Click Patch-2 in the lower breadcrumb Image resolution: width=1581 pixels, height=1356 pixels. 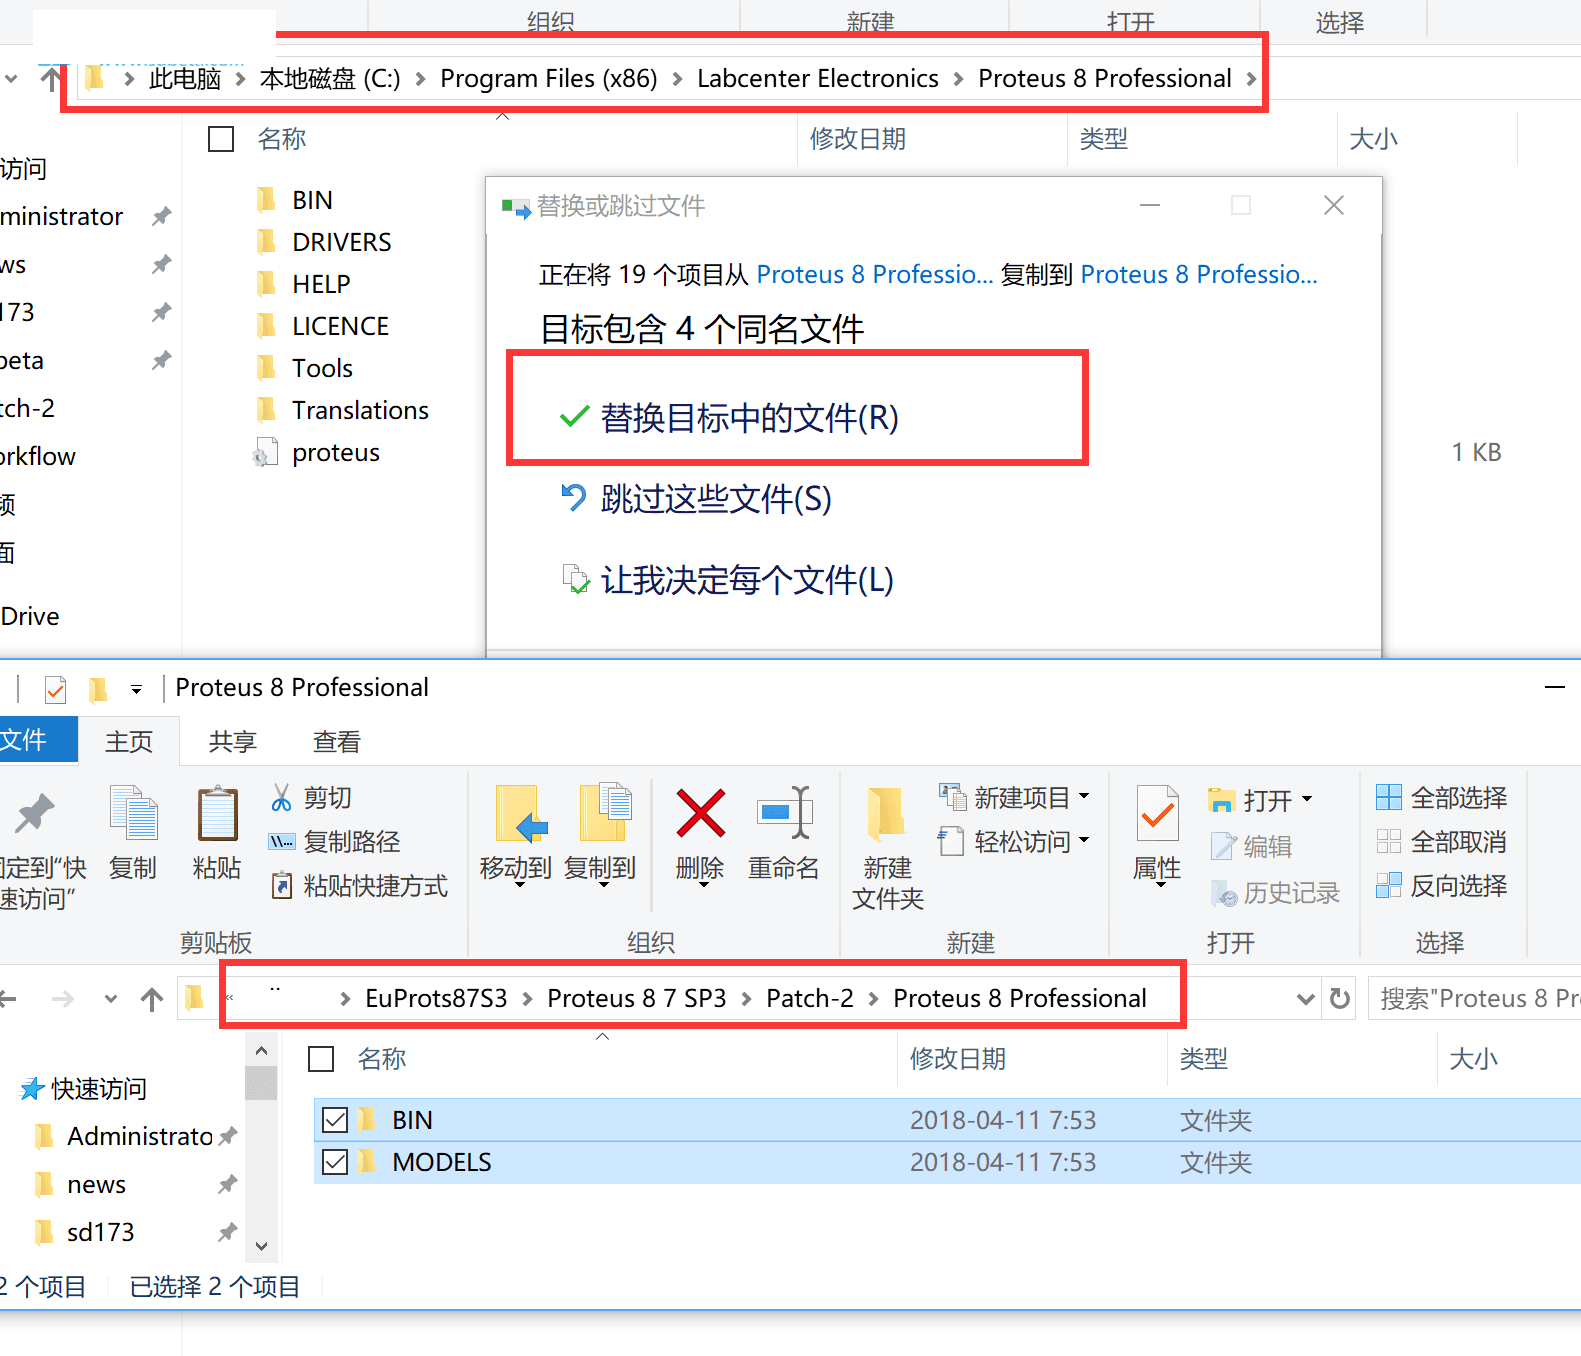[x=810, y=998]
